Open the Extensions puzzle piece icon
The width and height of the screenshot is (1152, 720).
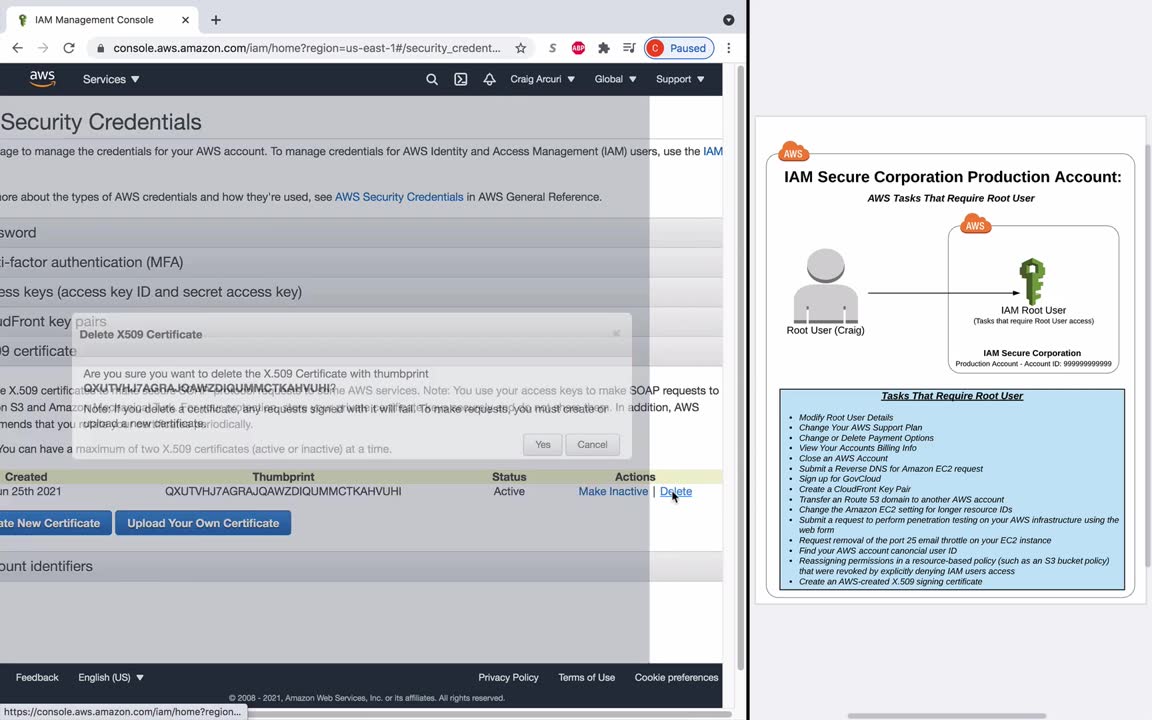click(603, 48)
